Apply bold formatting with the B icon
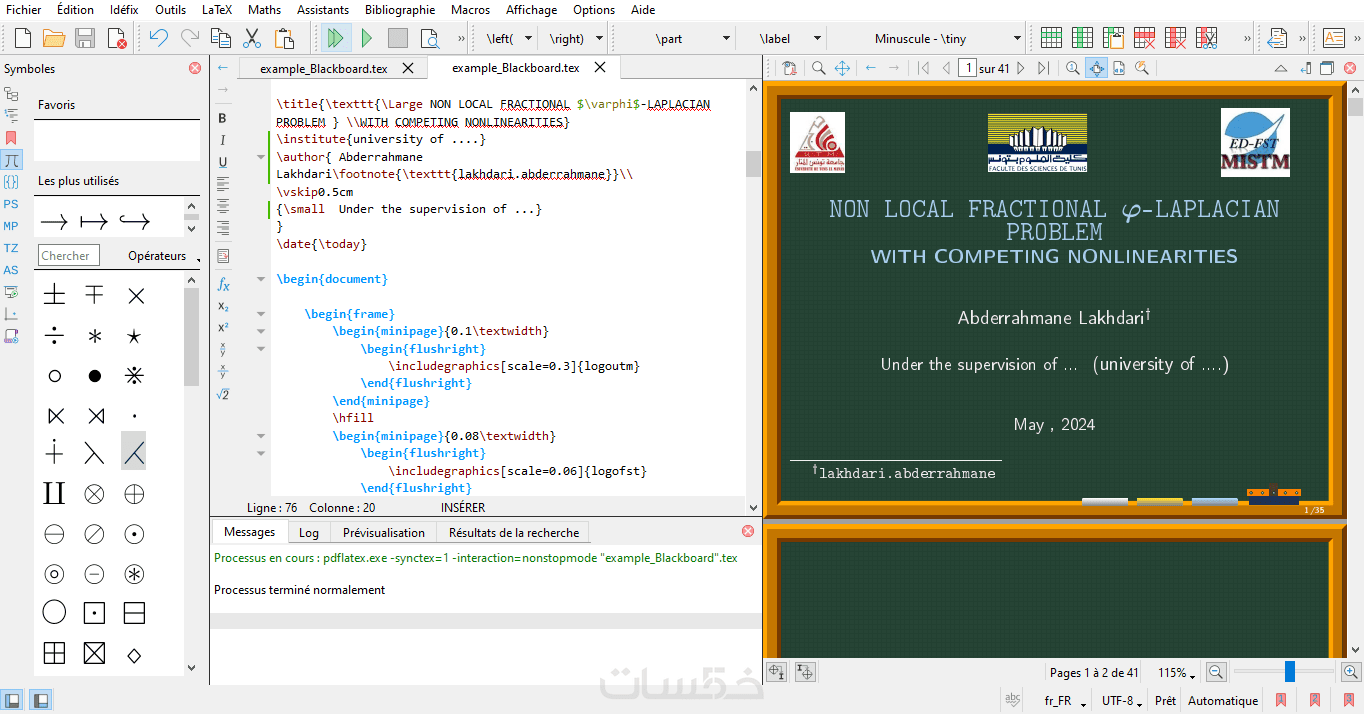 [223, 118]
